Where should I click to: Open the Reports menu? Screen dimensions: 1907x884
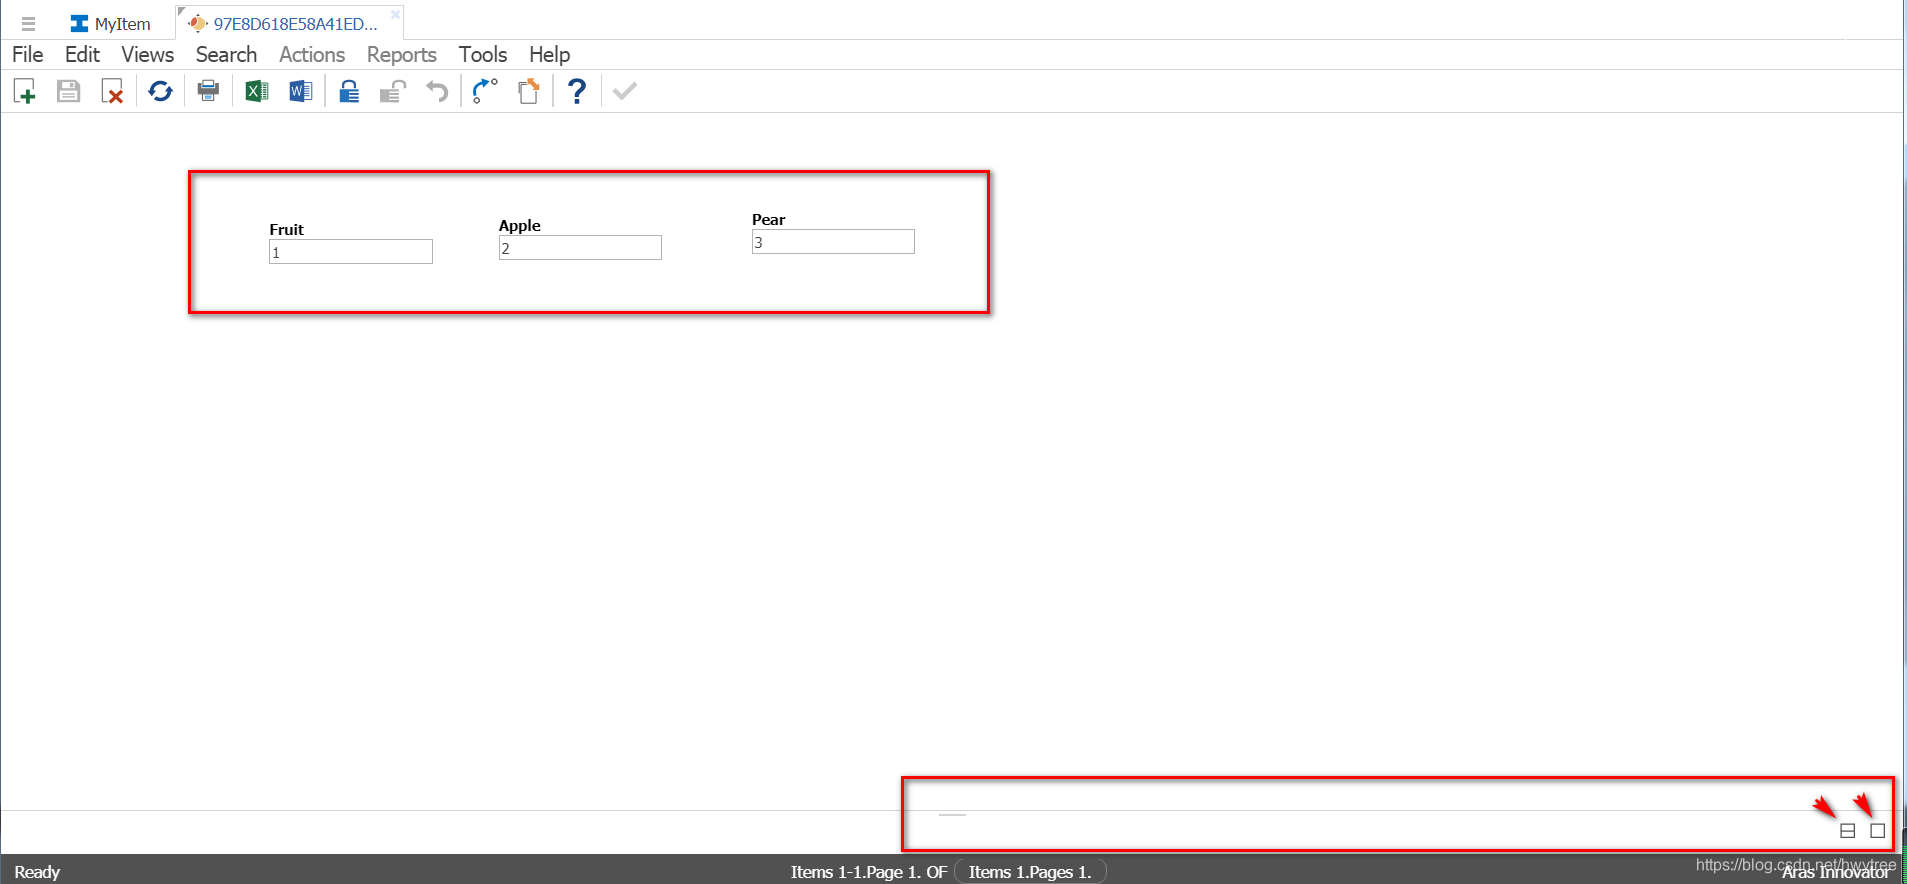point(402,55)
